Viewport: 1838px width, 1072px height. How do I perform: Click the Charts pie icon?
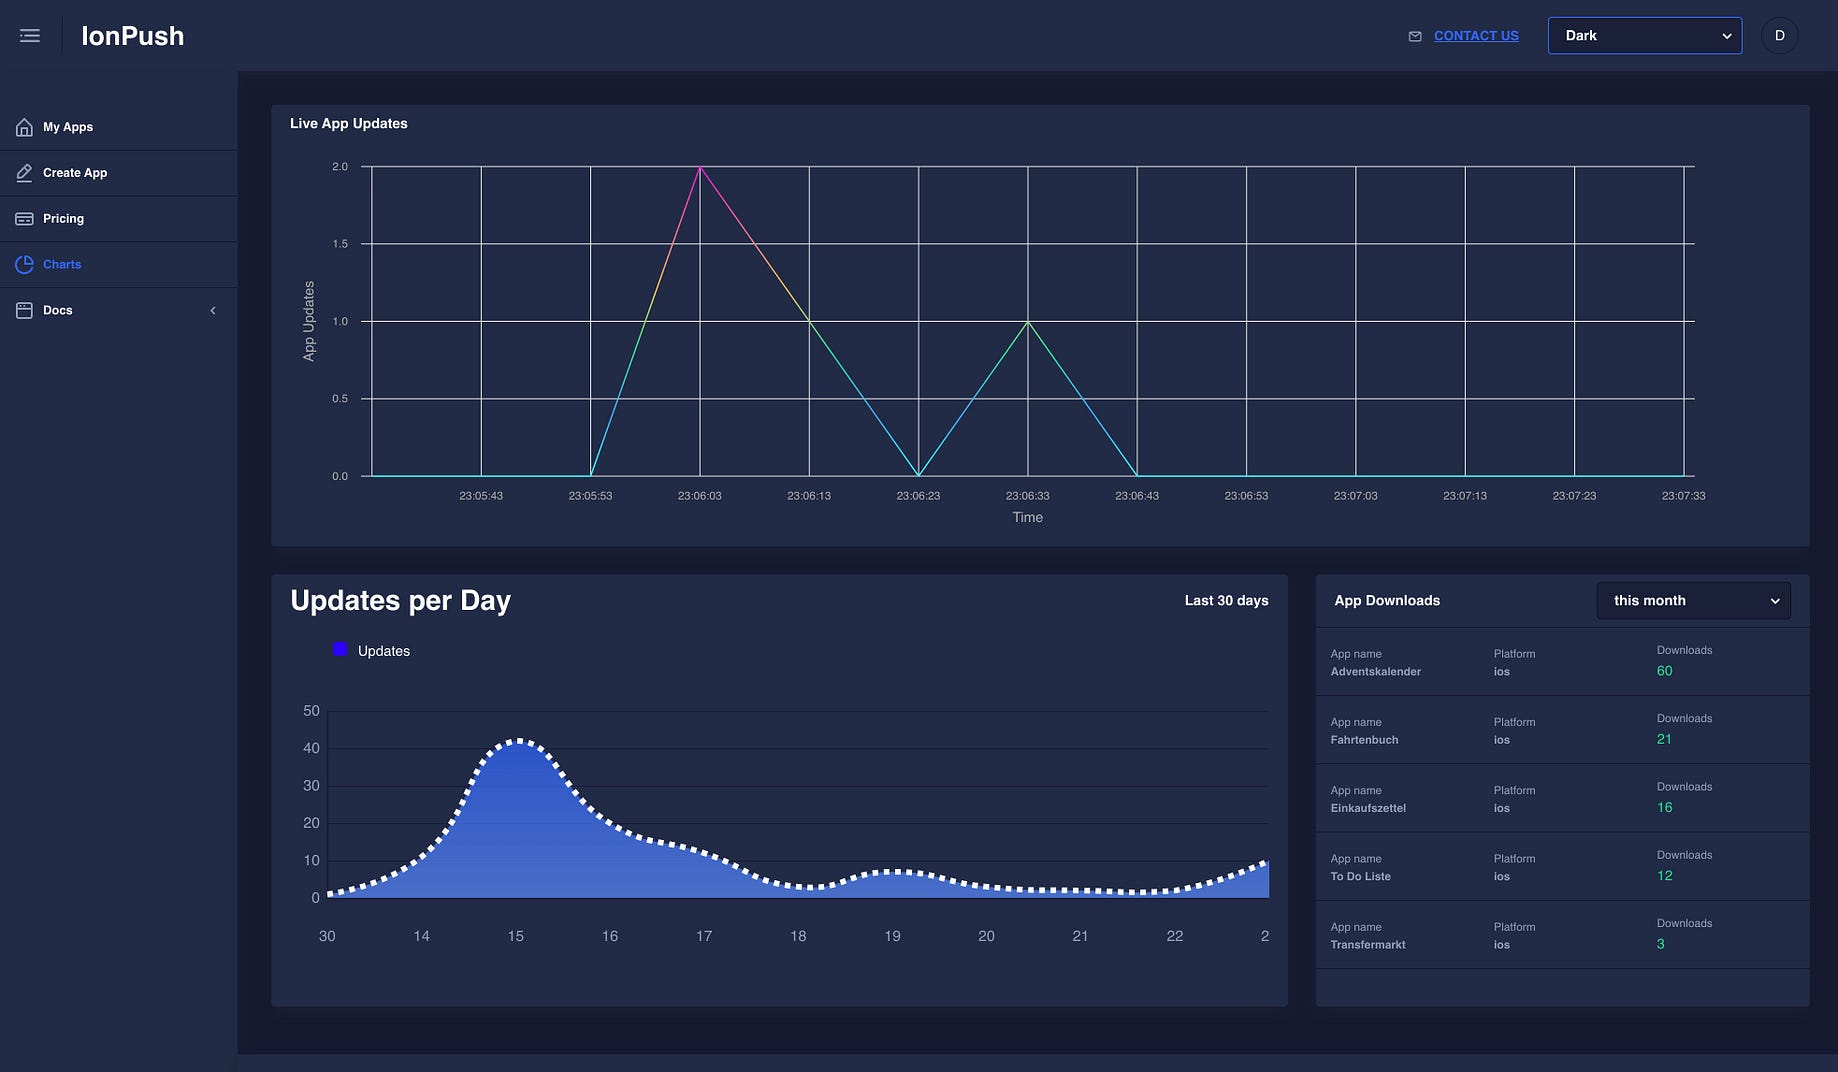pyautogui.click(x=24, y=265)
